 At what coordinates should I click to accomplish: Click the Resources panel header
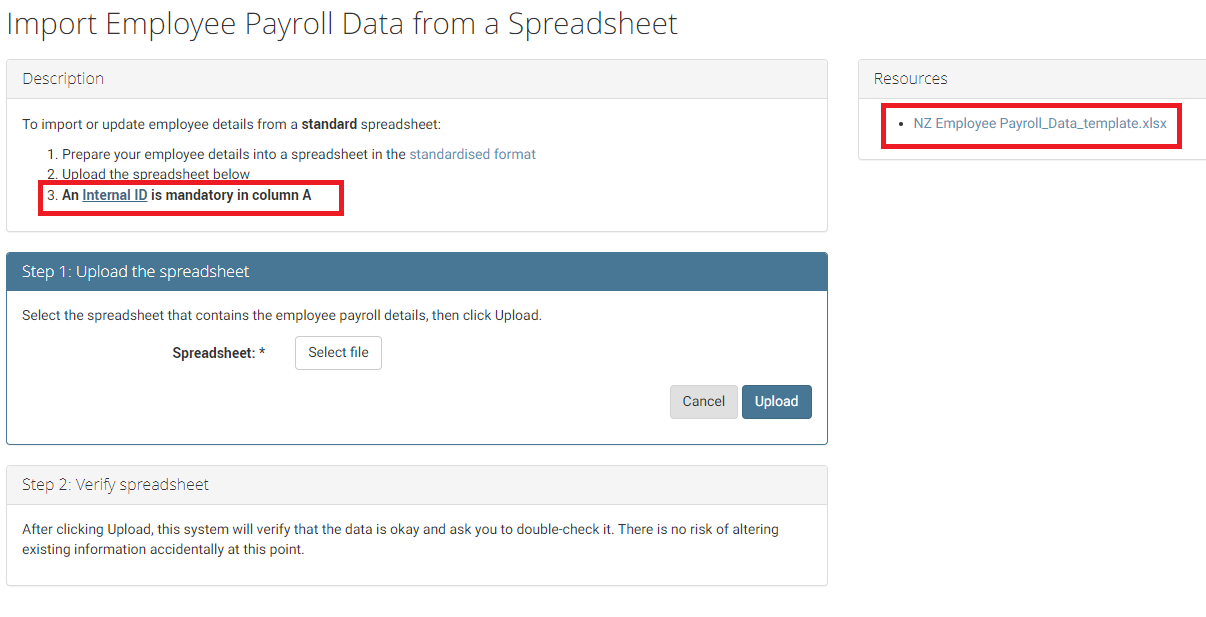click(910, 79)
